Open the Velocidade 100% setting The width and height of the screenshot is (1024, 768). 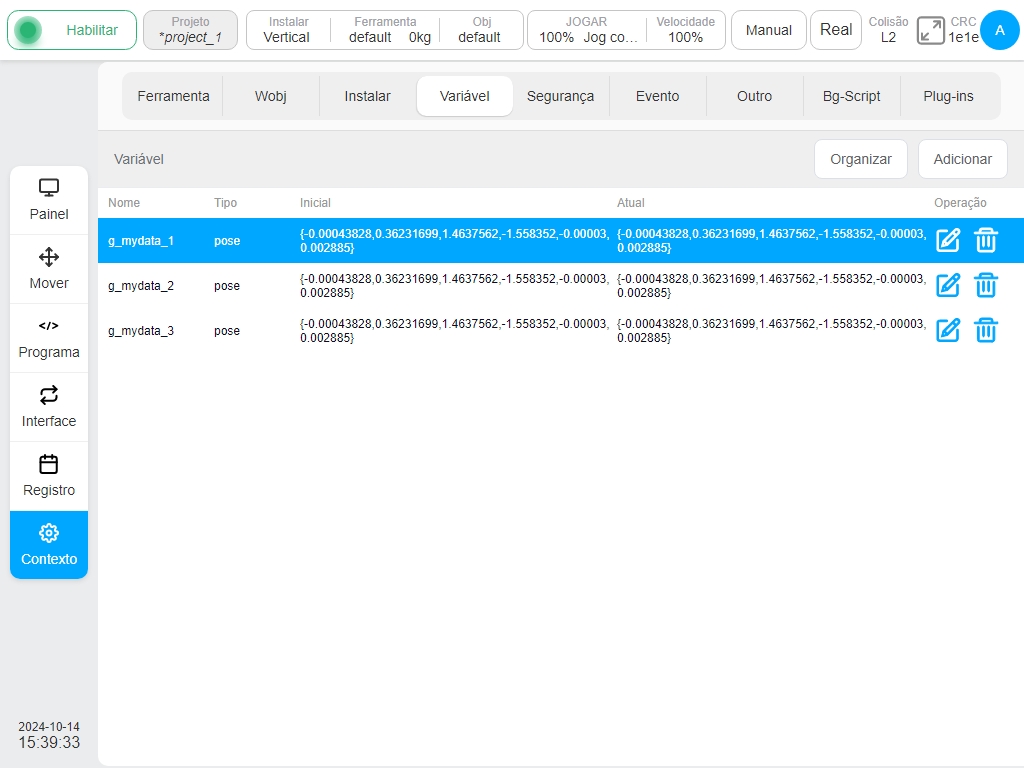coord(686,30)
